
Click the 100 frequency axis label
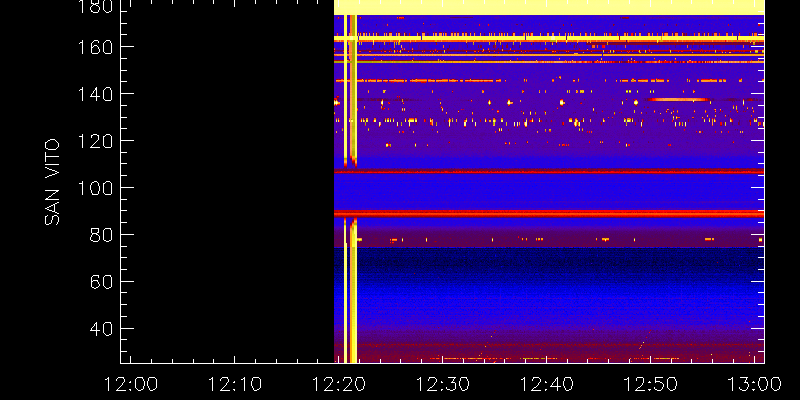(95, 188)
